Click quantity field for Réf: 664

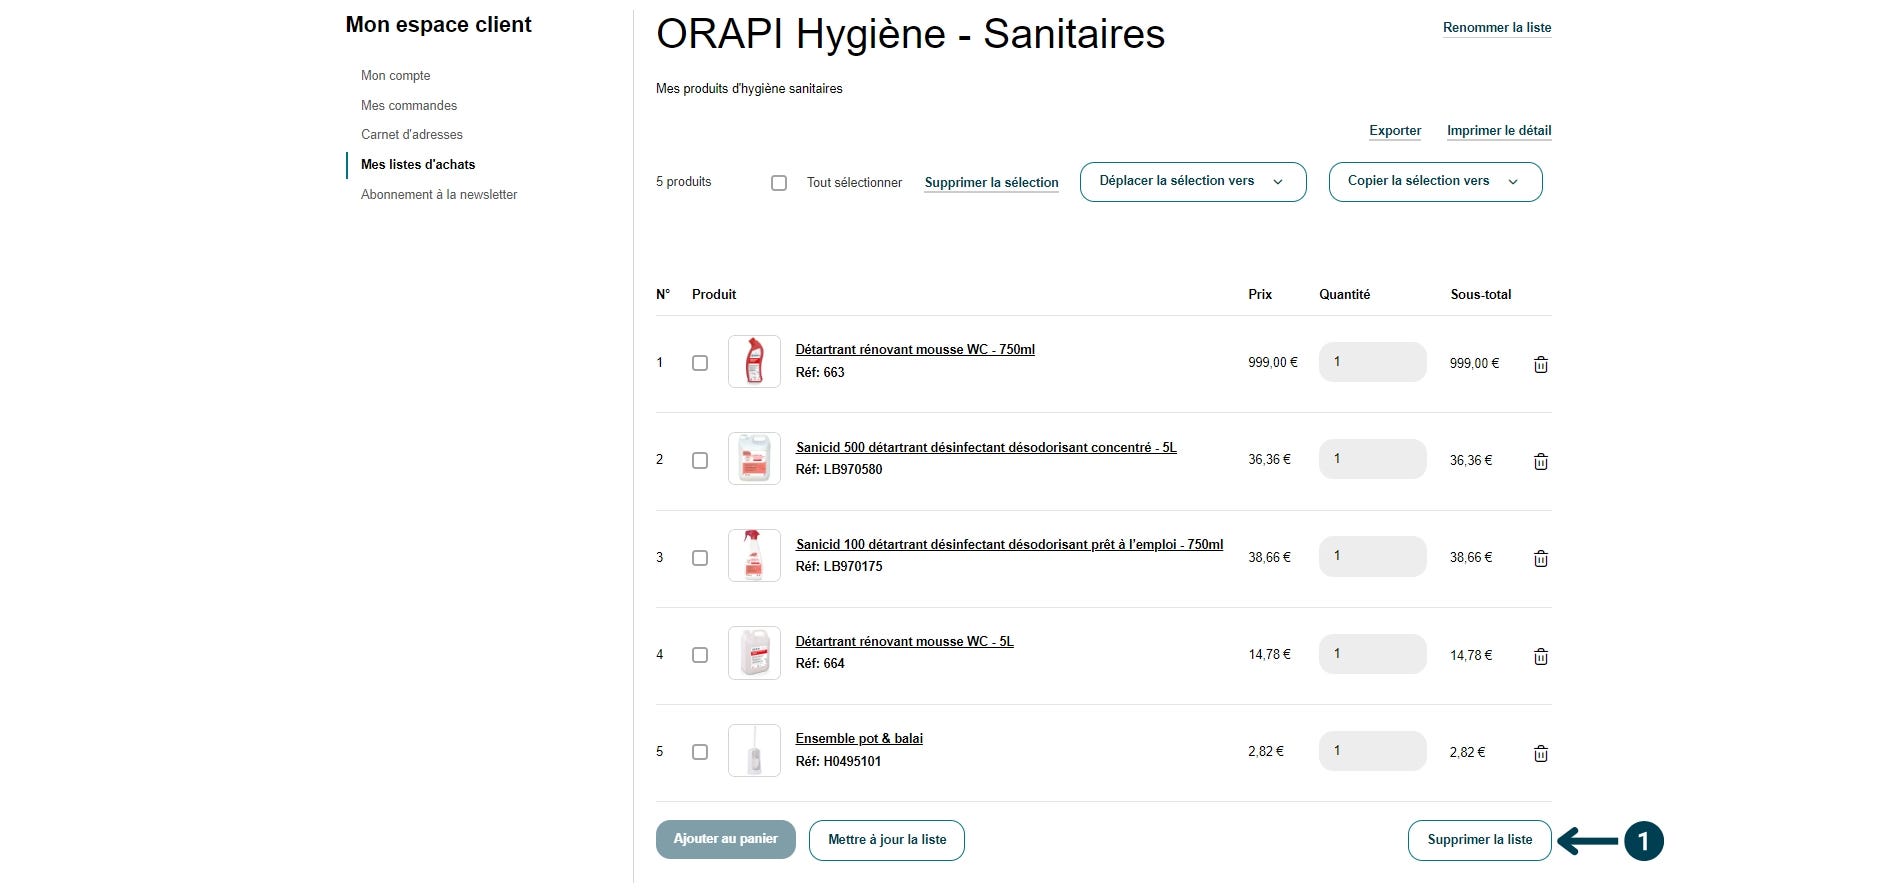[x=1372, y=654]
